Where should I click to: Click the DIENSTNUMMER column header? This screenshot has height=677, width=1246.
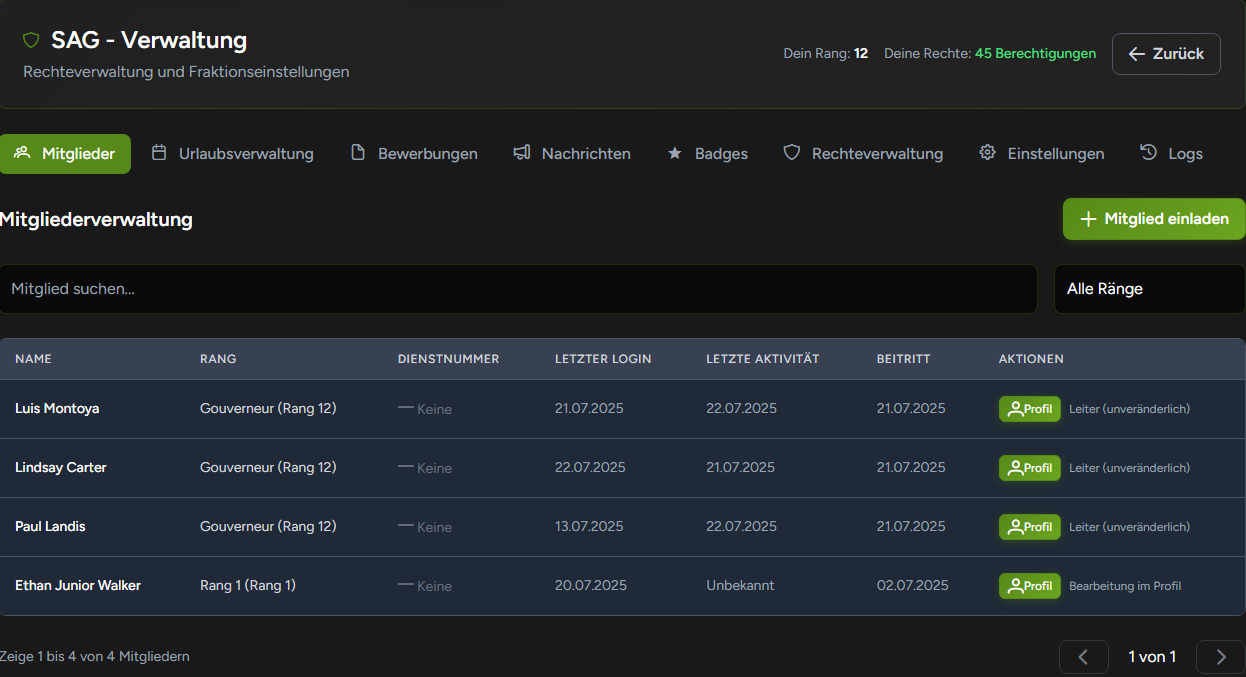448,359
